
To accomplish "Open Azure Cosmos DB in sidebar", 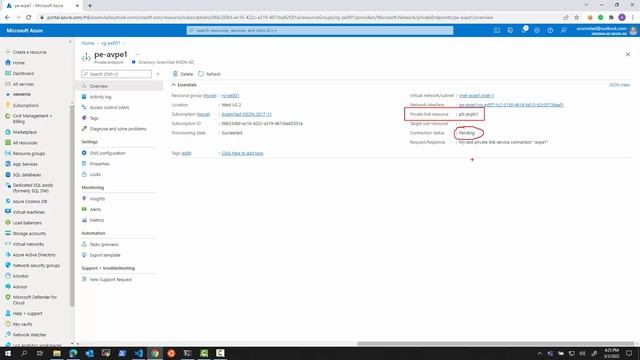I will pos(30,202).
